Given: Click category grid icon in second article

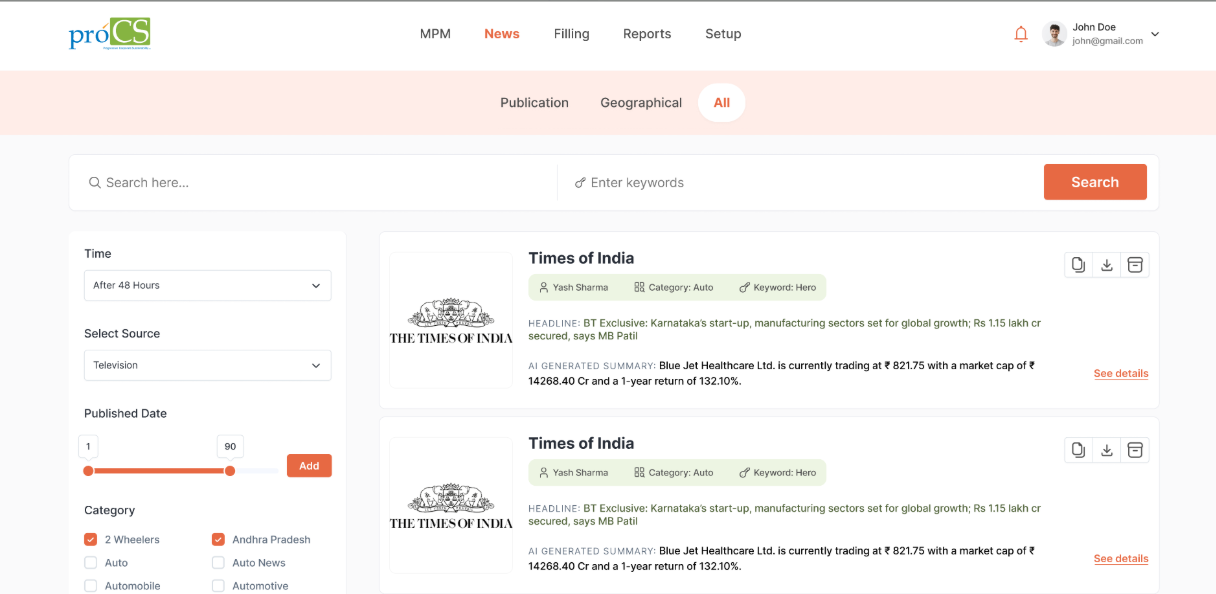Looking at the screenshot, I should (639, 473).
